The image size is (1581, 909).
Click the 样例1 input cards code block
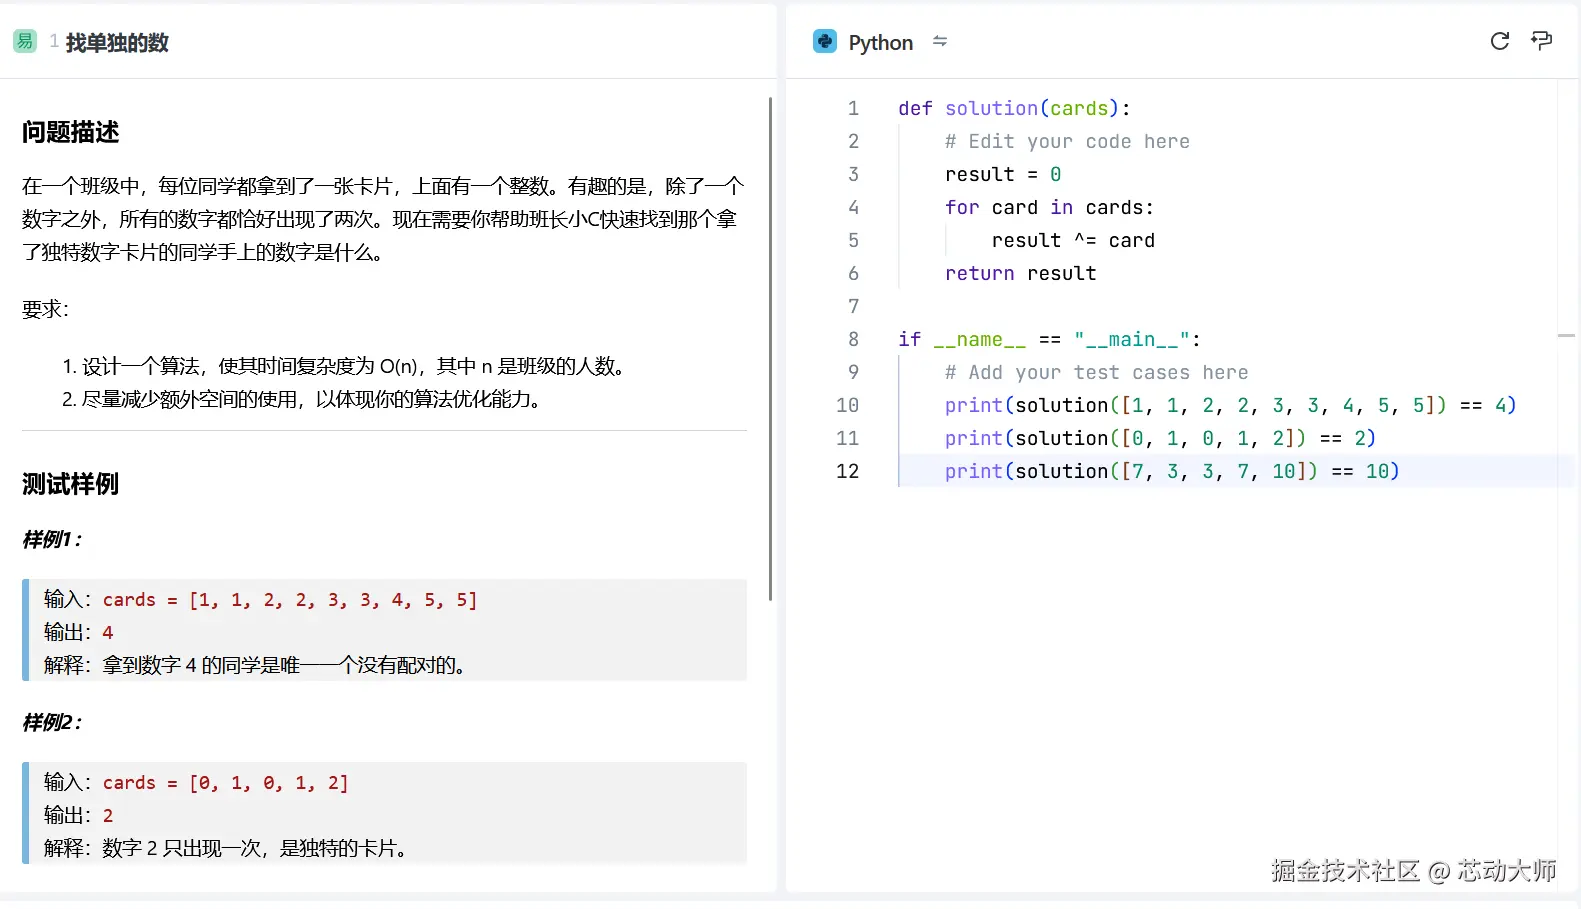tap(289, 600)
